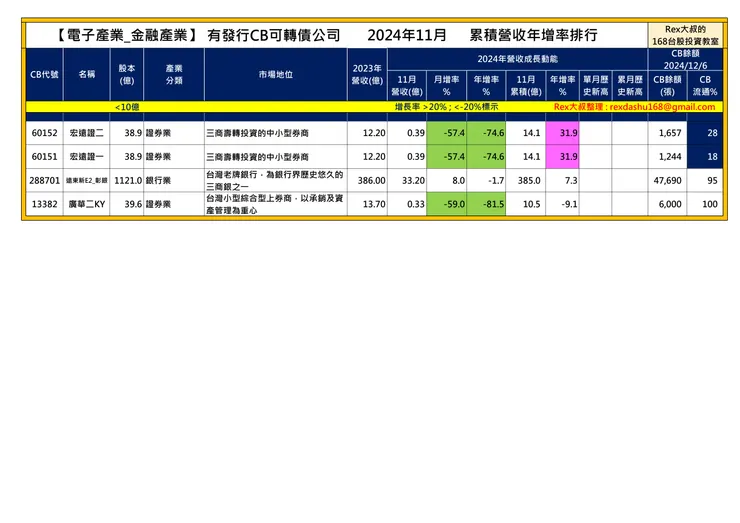740x523 pixels.
Task: Click the 產業分類 column header
Action: pos(174,75)
